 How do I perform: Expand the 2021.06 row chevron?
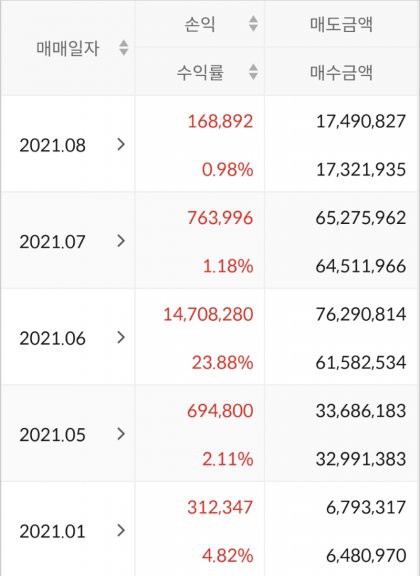click(x=121, y=338)
